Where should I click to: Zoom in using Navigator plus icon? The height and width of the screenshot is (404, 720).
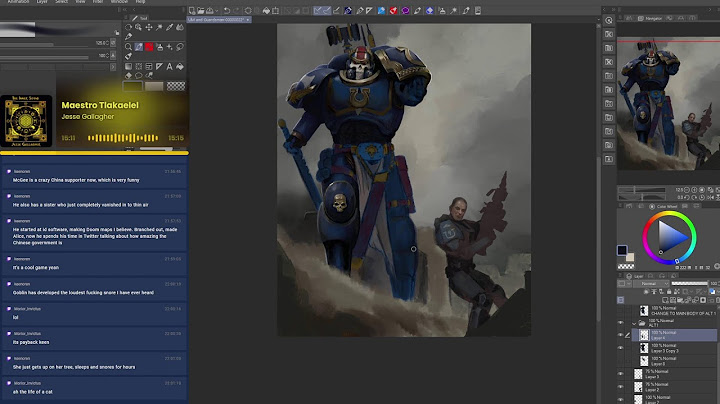[694, 190]
